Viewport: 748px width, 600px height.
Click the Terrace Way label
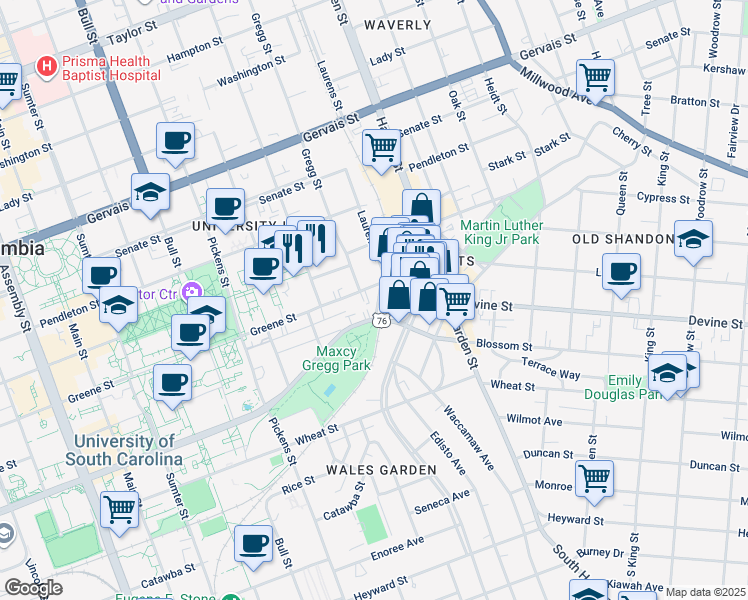click(551, 369)
